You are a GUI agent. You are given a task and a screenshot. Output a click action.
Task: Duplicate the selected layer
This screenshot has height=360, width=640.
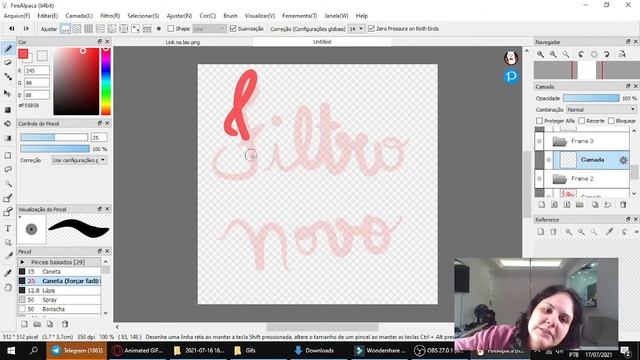(595, 204)
